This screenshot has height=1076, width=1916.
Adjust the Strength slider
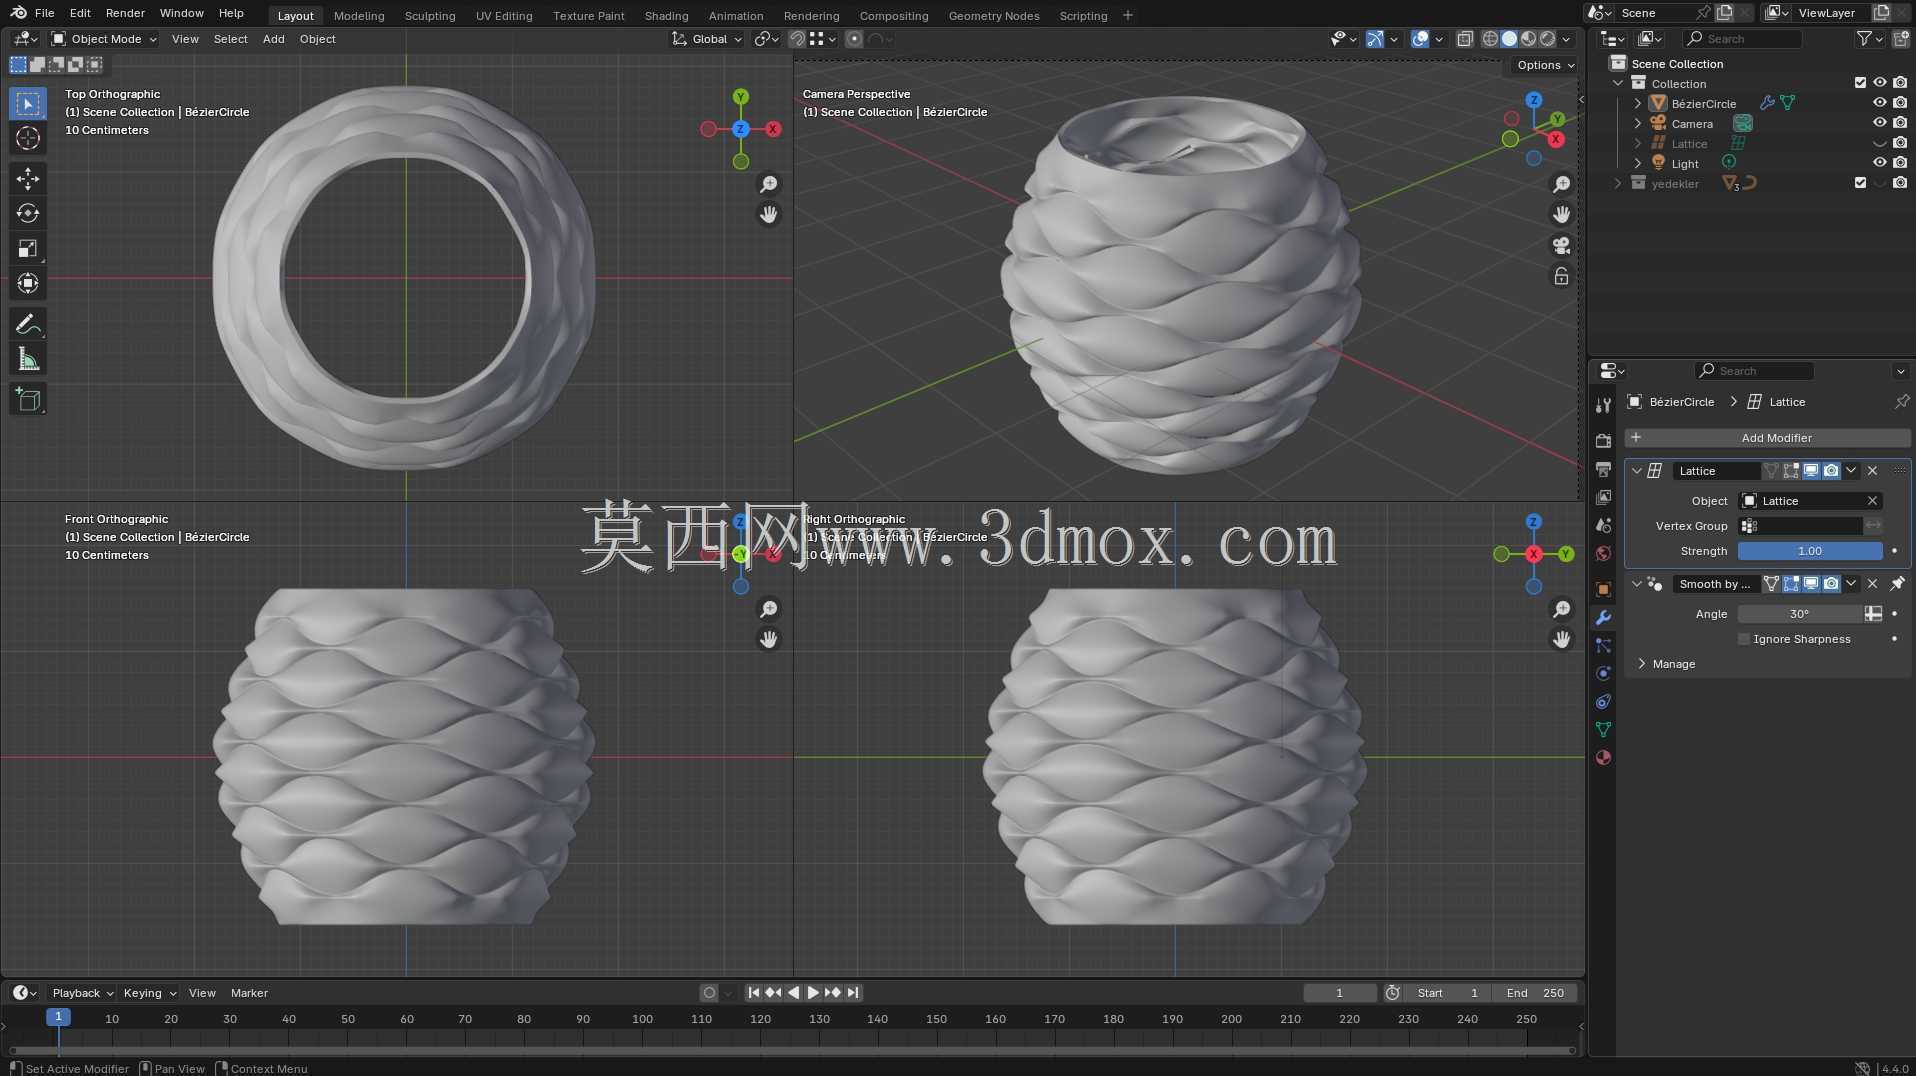[1810, 551]
